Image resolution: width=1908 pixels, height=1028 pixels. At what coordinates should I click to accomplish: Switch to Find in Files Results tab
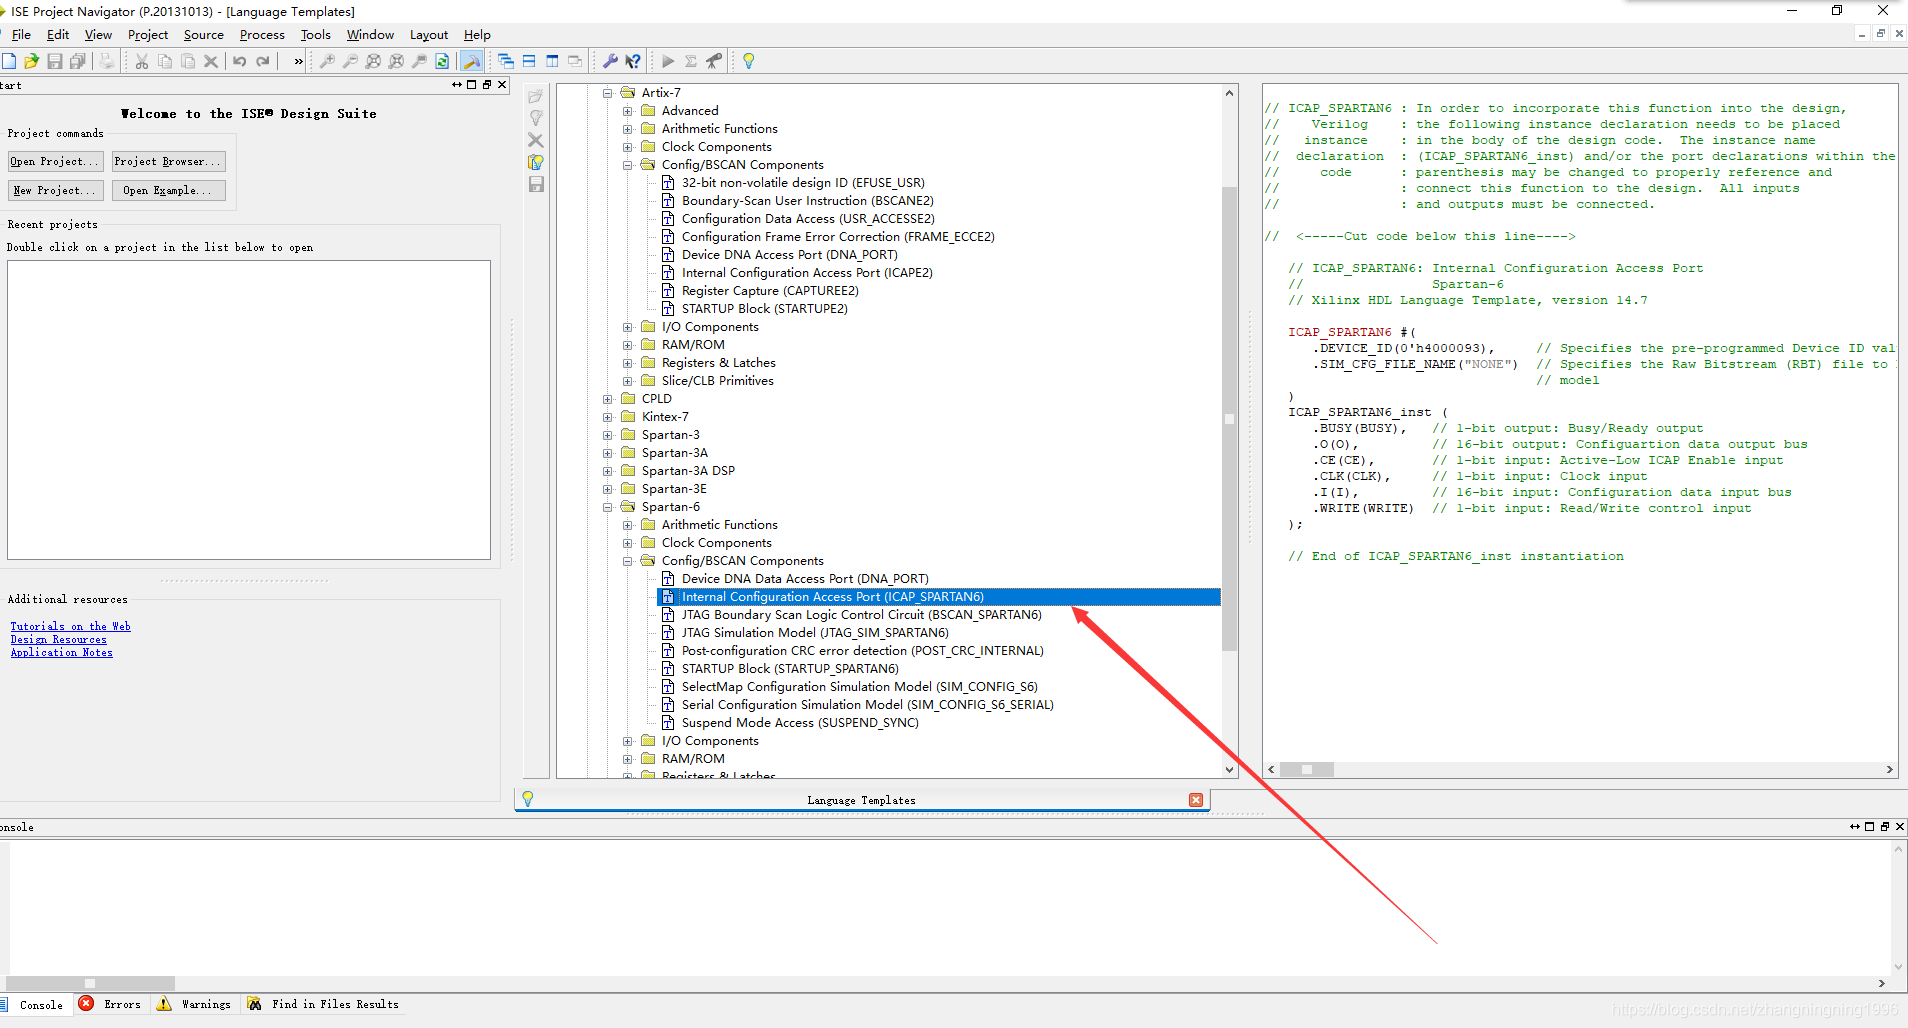324,1004
